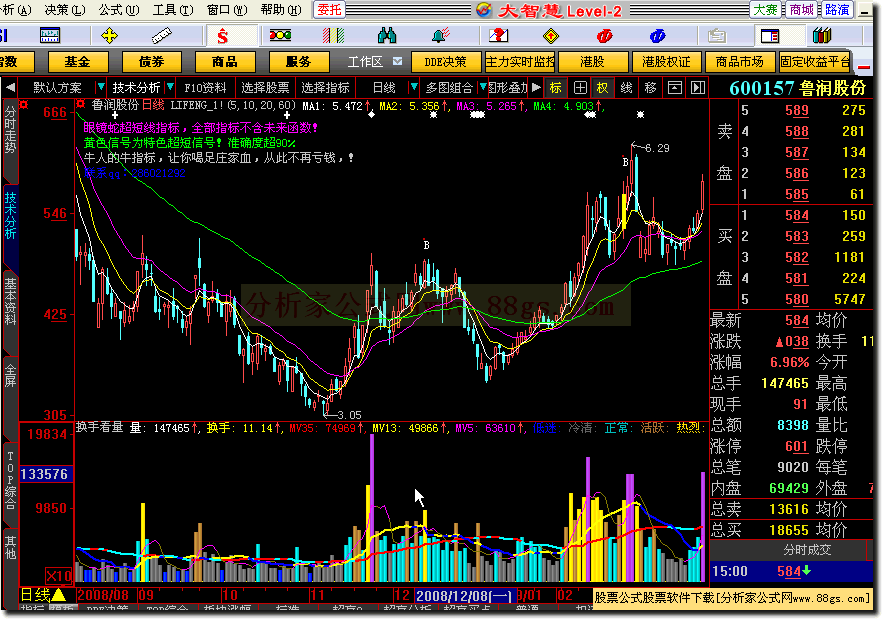Click the gray clipboard toolbar icon
885x621 pixels.
pos(717,36)
